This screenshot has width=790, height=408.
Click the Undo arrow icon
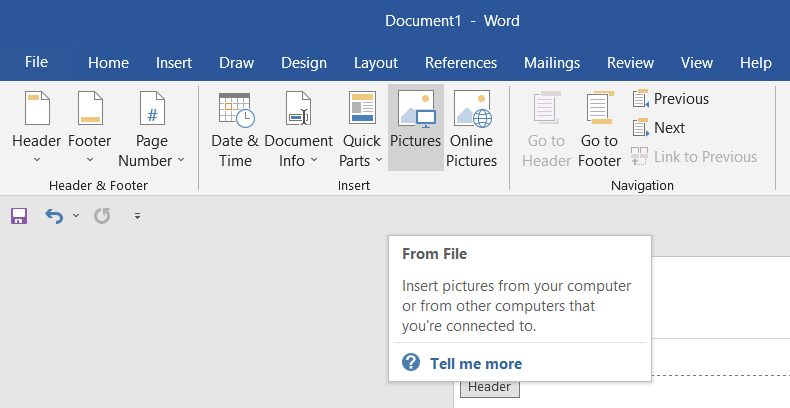coord(54,216)
